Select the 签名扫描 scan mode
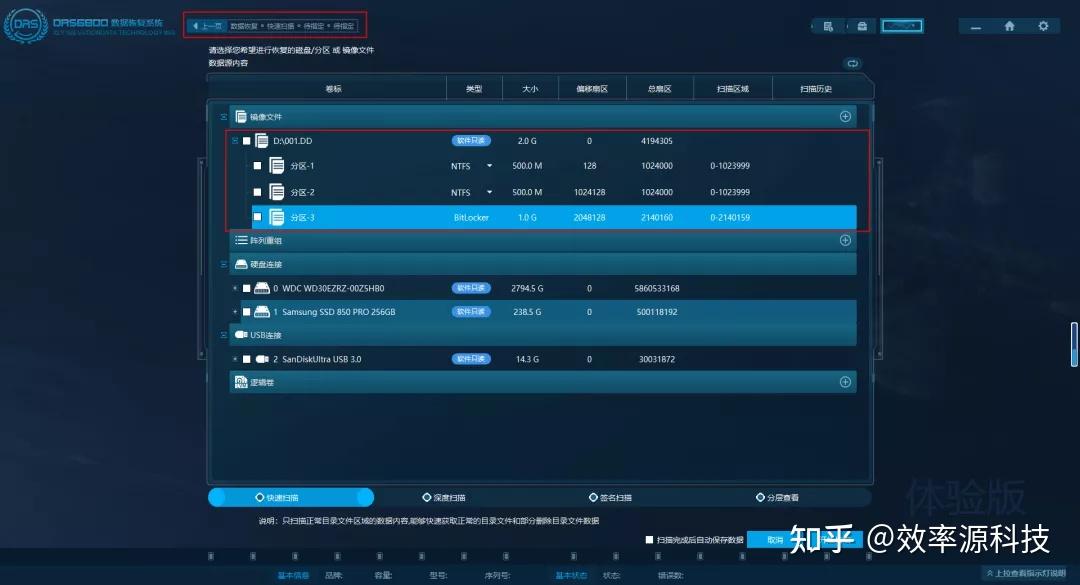 (610, 497)
